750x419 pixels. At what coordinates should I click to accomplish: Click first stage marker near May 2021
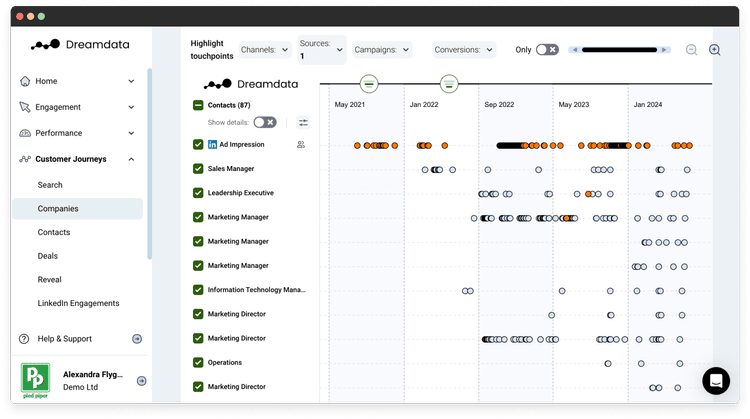(x=369, y=84)
